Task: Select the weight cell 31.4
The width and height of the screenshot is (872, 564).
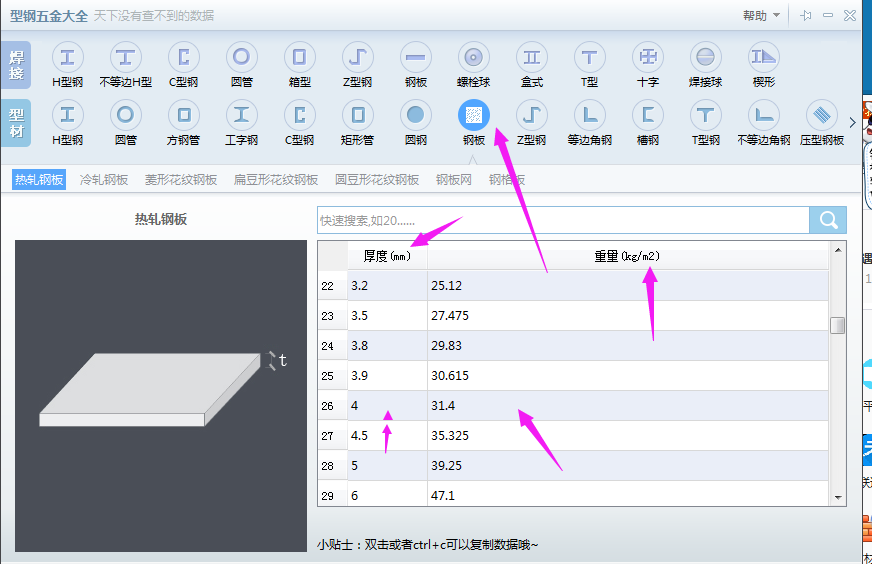Action: coord(628,406)
